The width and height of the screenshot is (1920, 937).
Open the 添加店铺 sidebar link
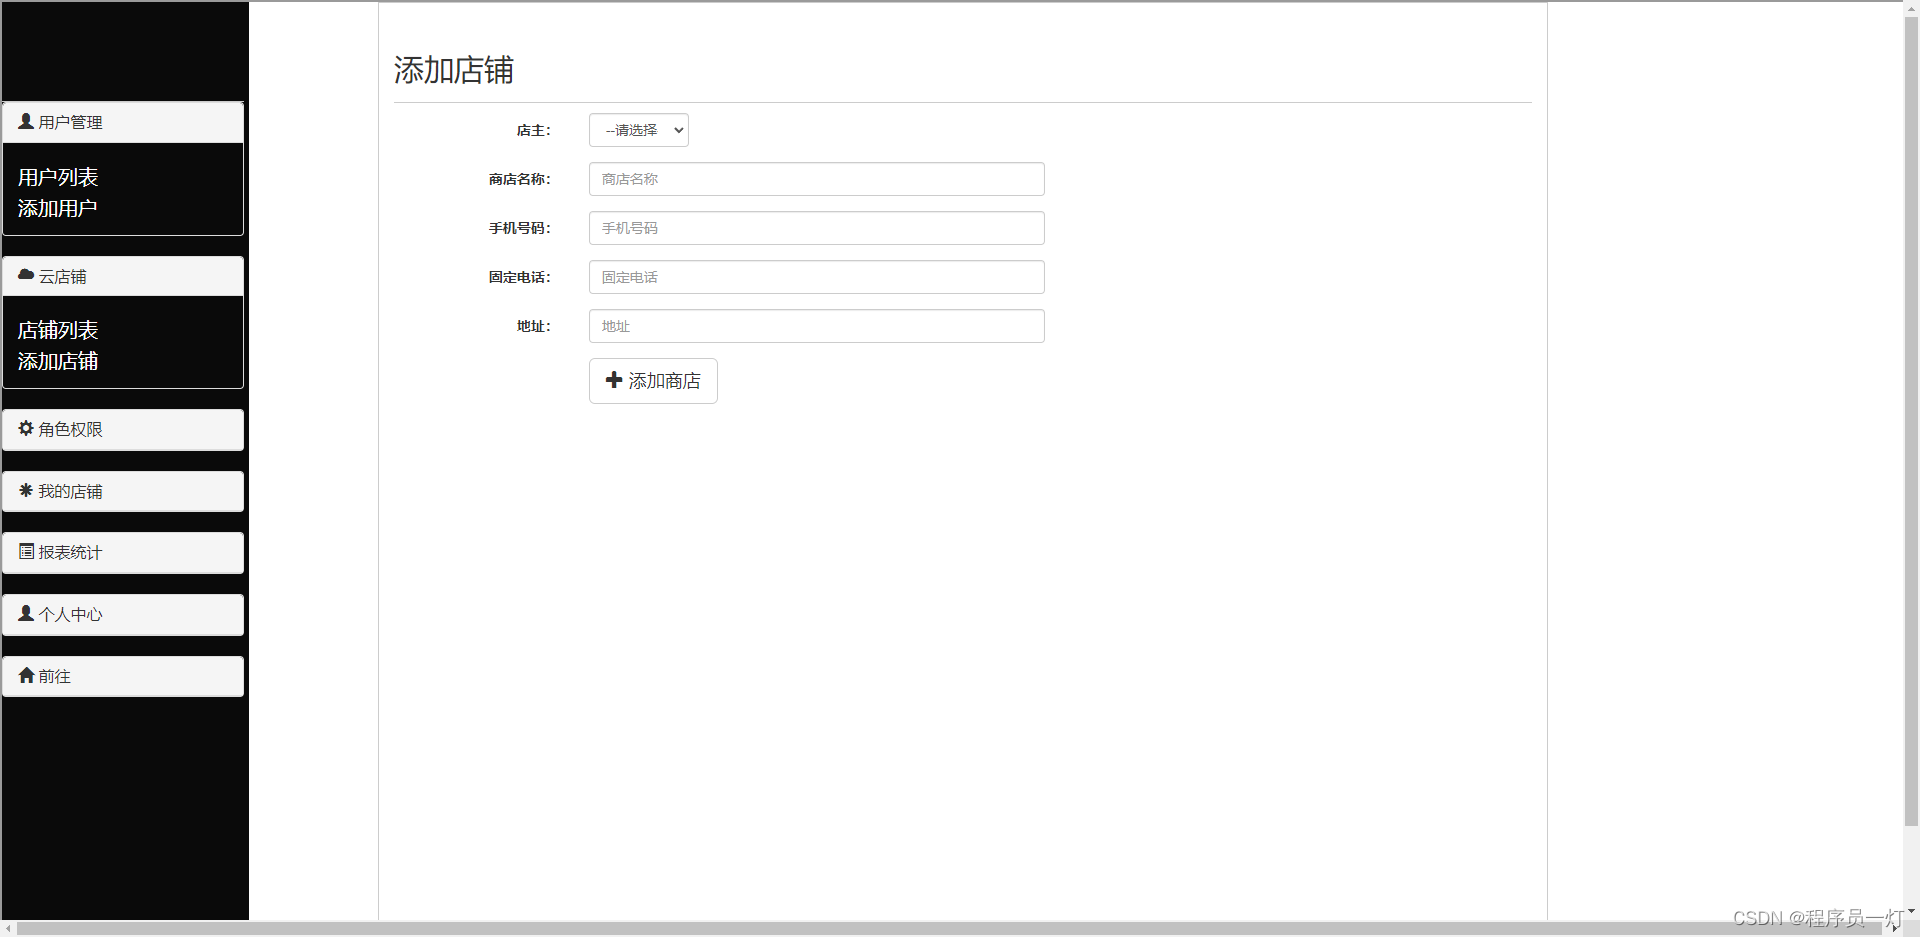[x=58, y=361]
